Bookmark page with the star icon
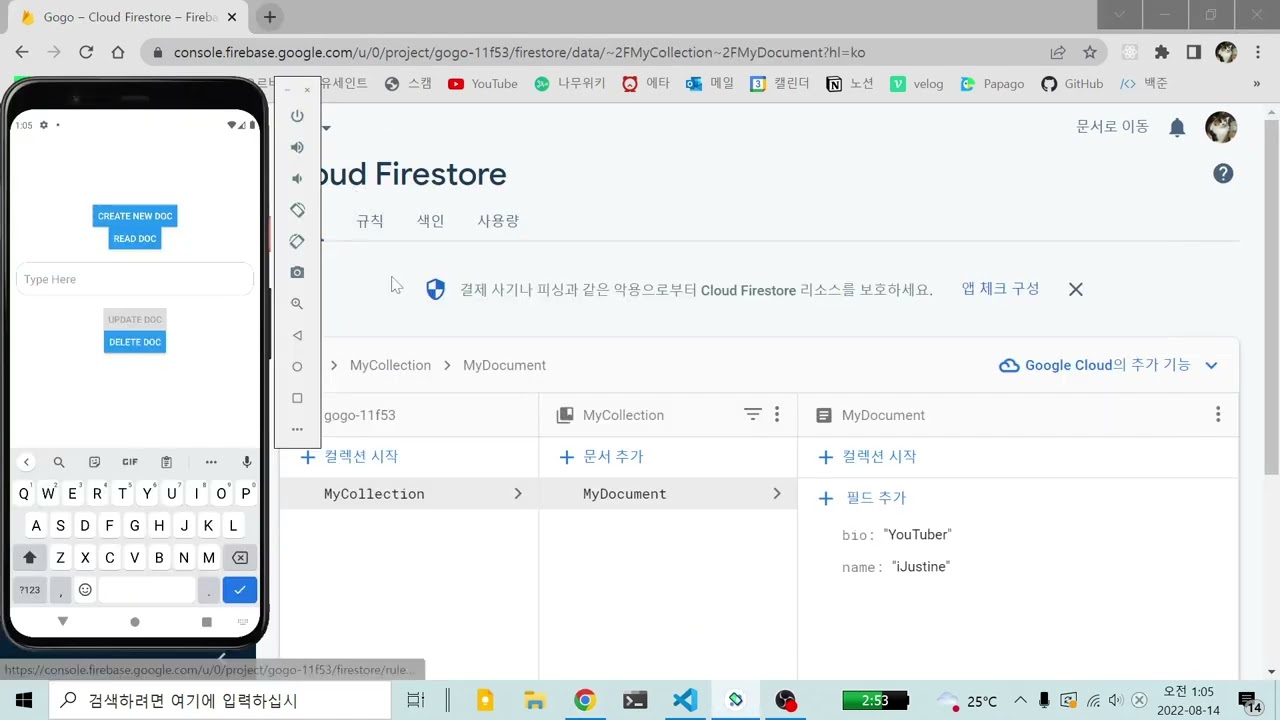This screenshot has height=720, width=1280. tap(1090, 52)
